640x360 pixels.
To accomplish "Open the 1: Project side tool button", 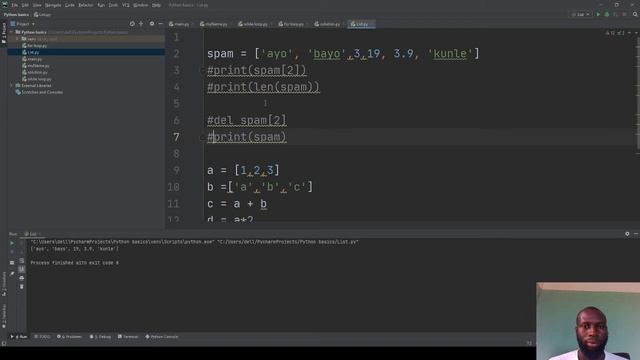I will click(x=4, y=34).
